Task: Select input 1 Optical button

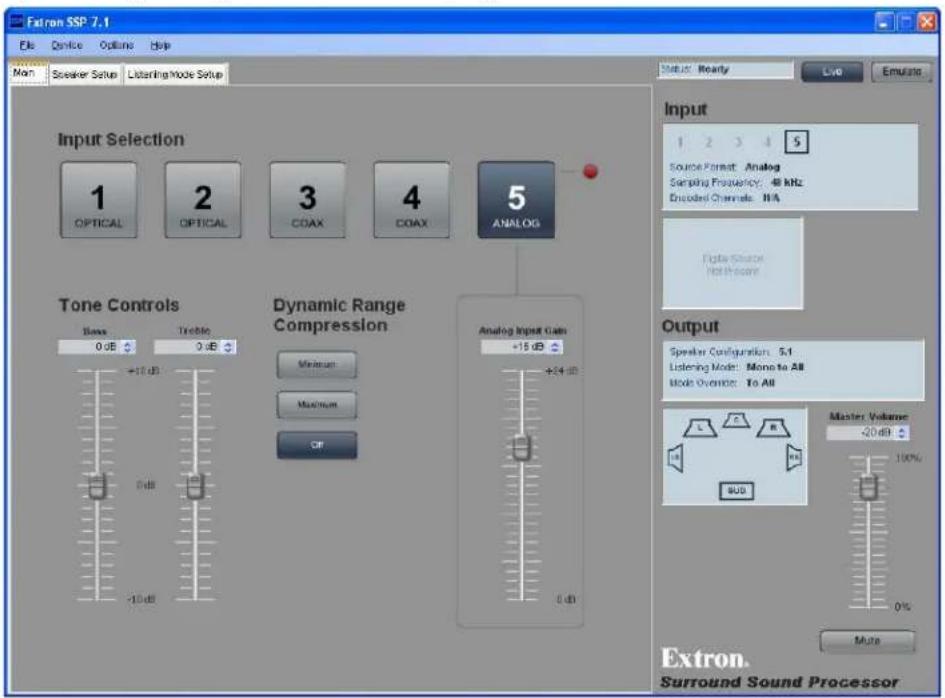Action: coord(98,200)
